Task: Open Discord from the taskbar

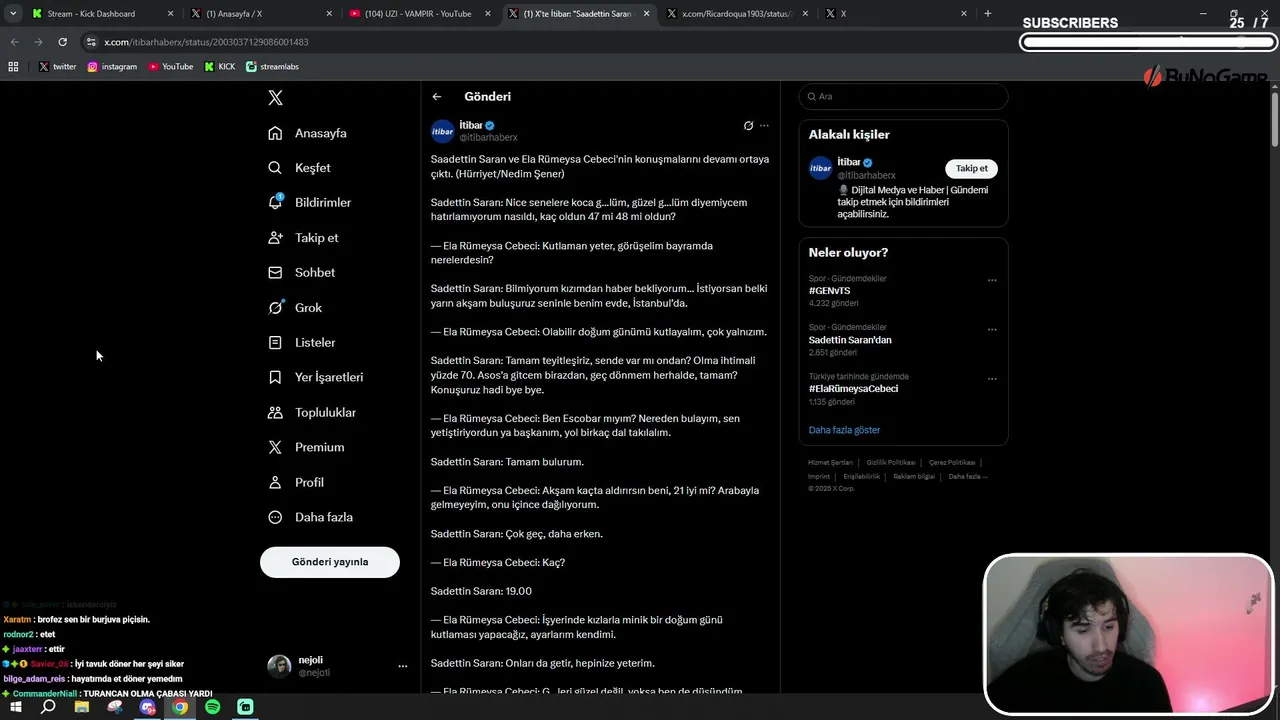Action: [148, 707]
